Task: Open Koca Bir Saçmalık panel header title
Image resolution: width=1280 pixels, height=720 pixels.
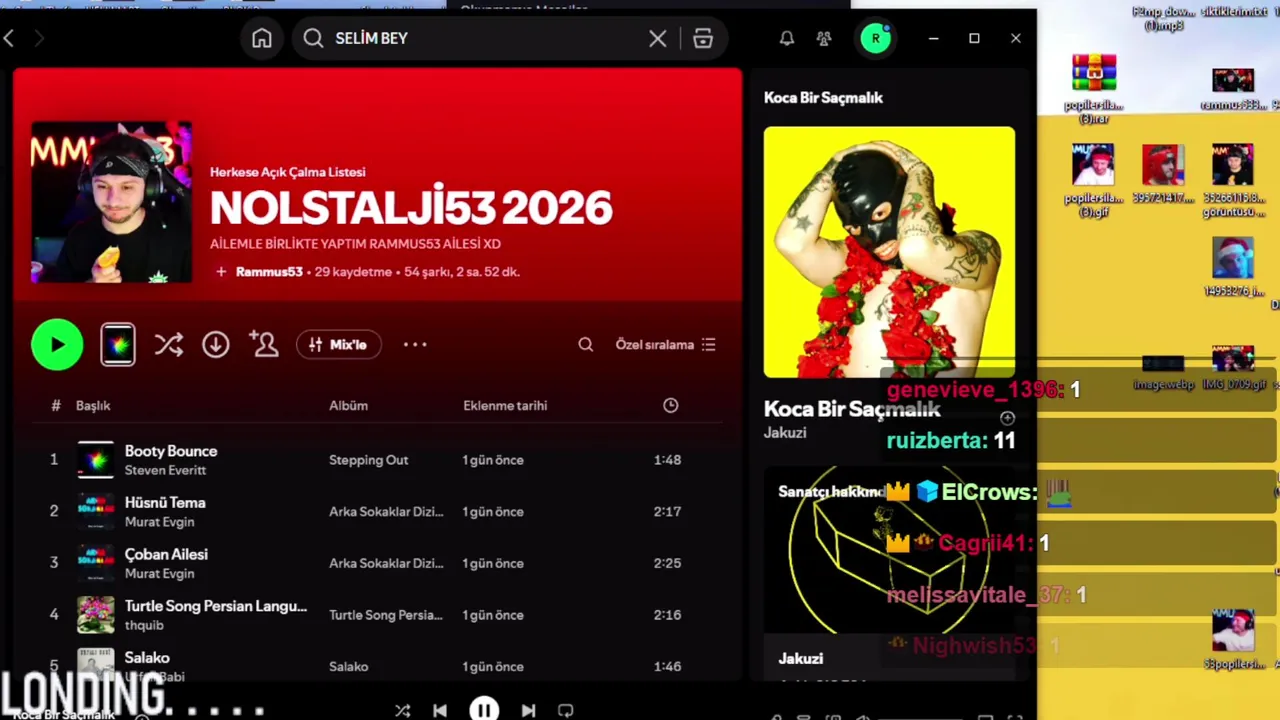Action: [x=823, y=98]
